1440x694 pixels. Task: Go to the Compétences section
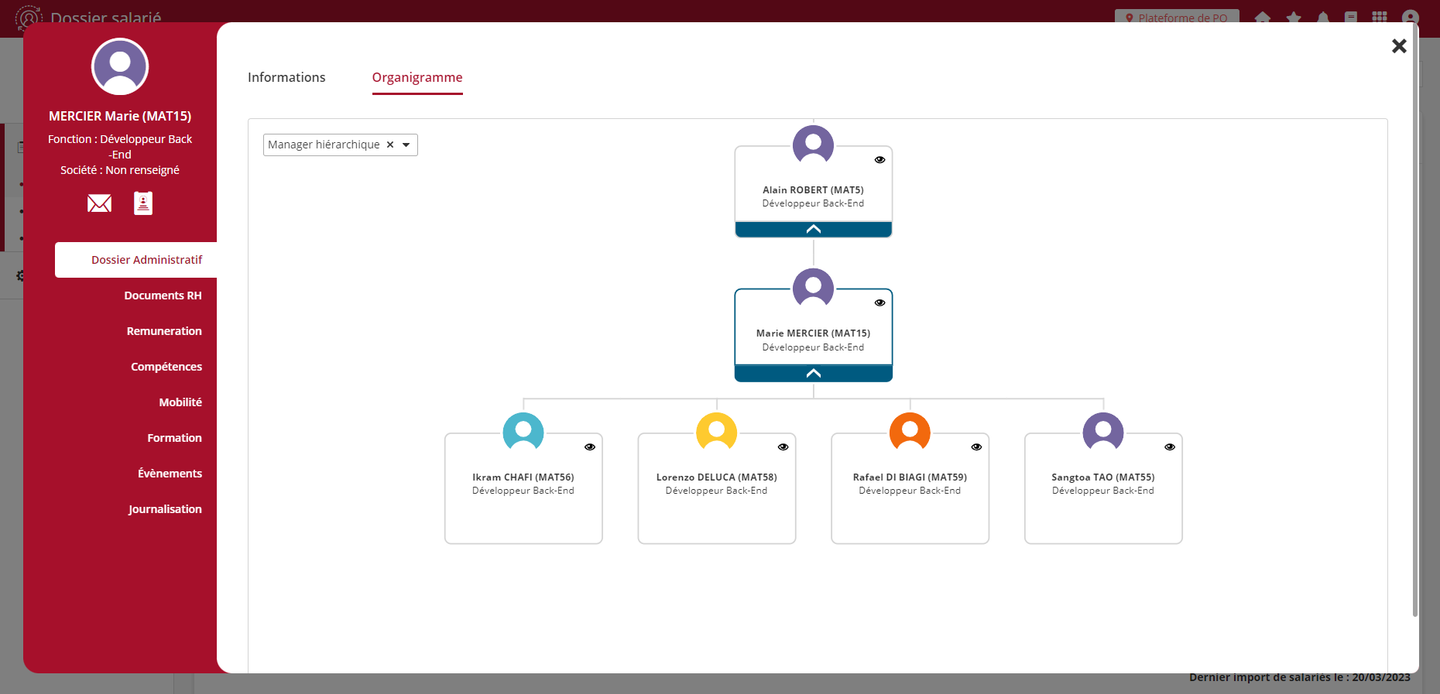pyautogui.click(x=166, y=367)
